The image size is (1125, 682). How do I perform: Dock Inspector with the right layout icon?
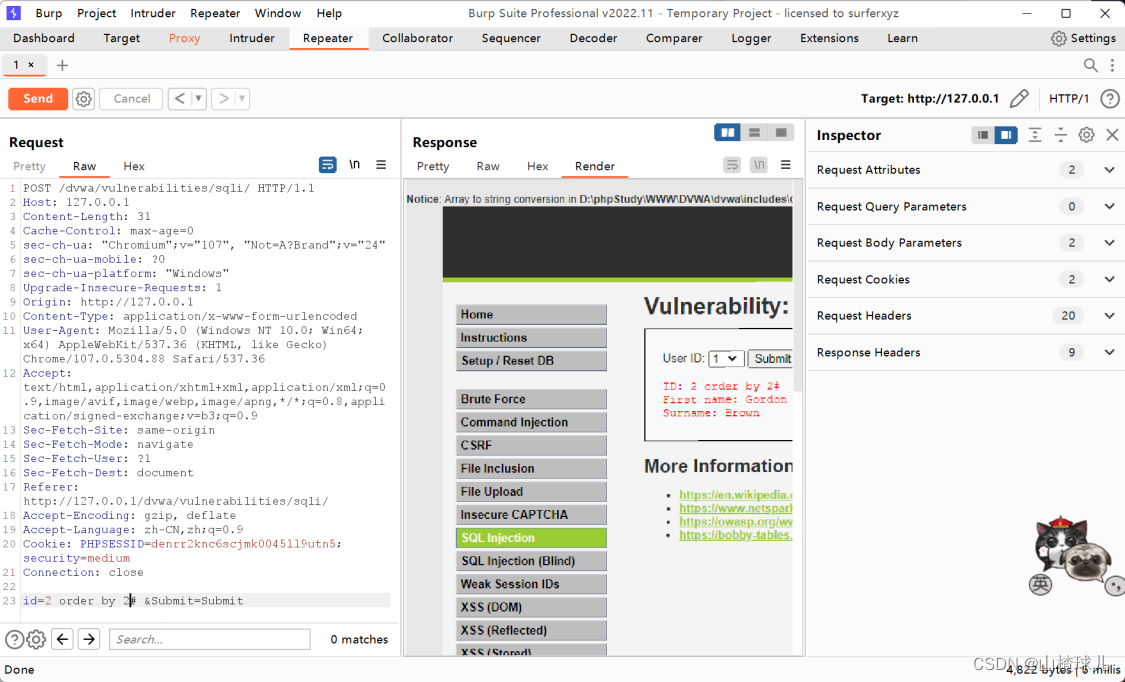tap(1006, 135)
